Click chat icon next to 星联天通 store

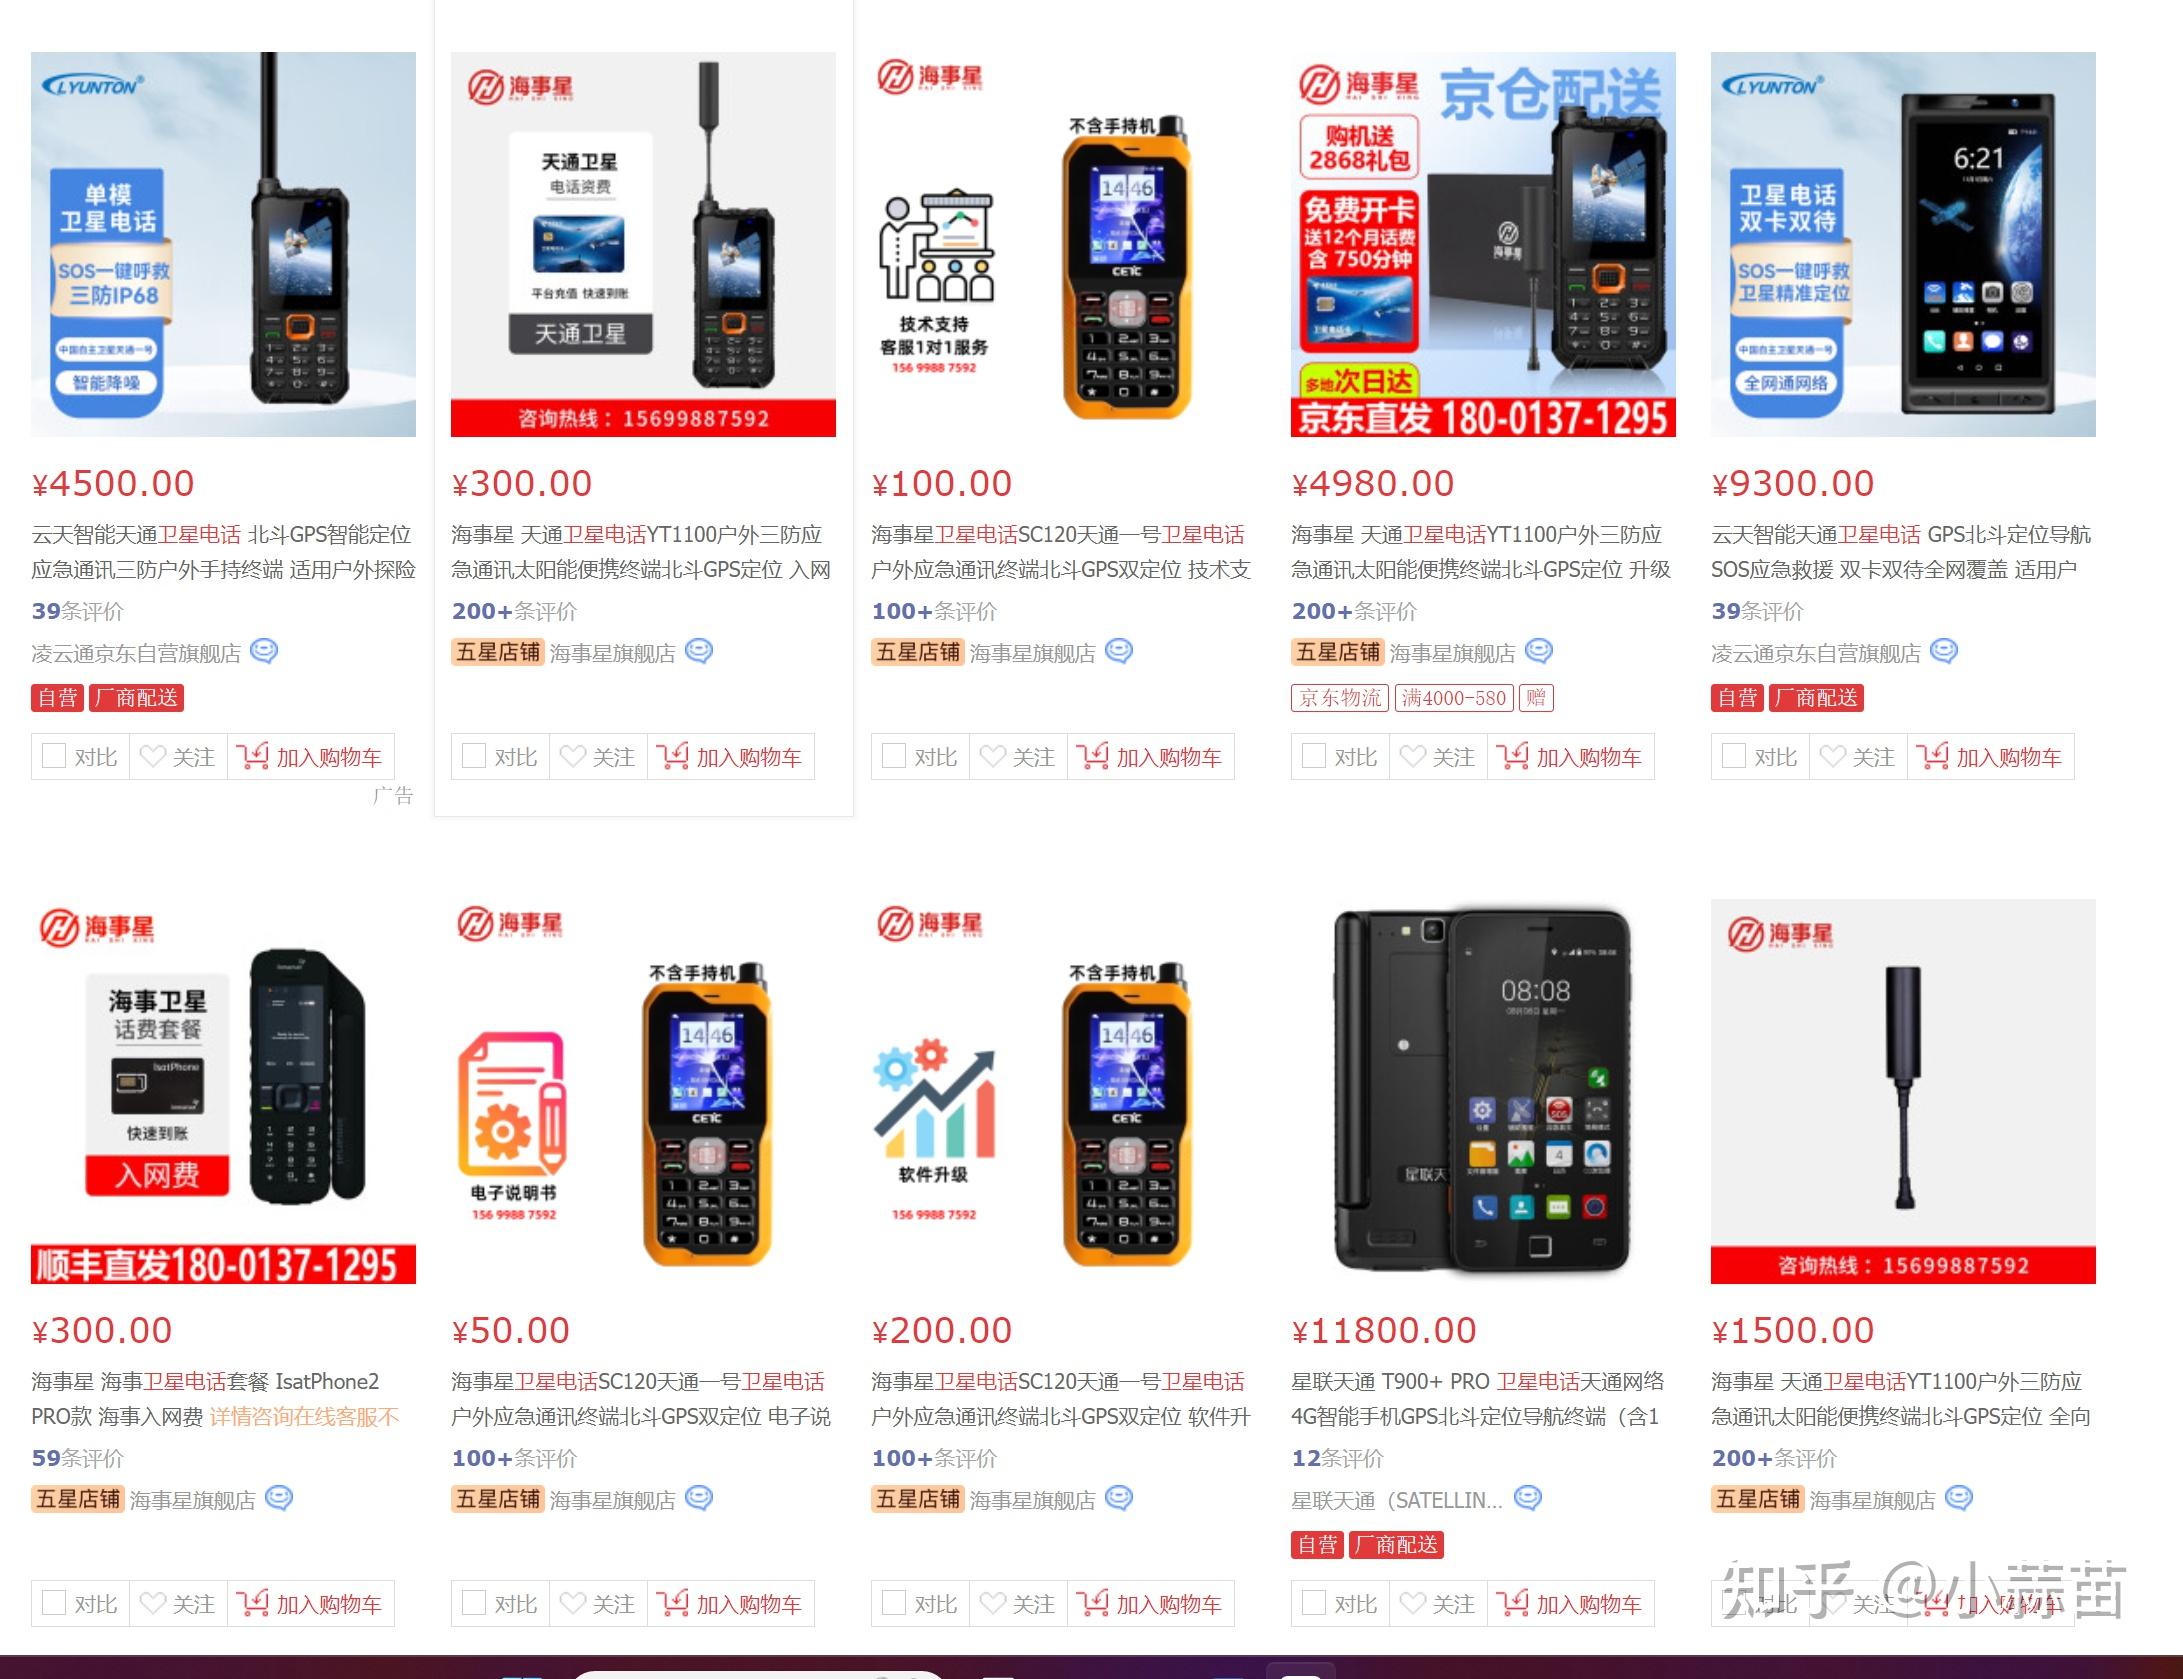pyautogui.click(x=1528, y=1498)
